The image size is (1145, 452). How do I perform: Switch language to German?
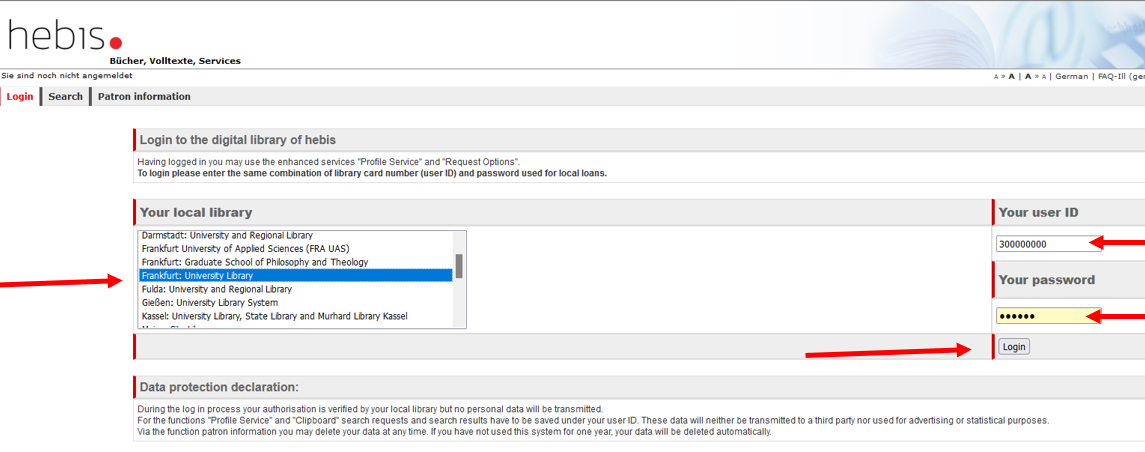coord(1071,76)
